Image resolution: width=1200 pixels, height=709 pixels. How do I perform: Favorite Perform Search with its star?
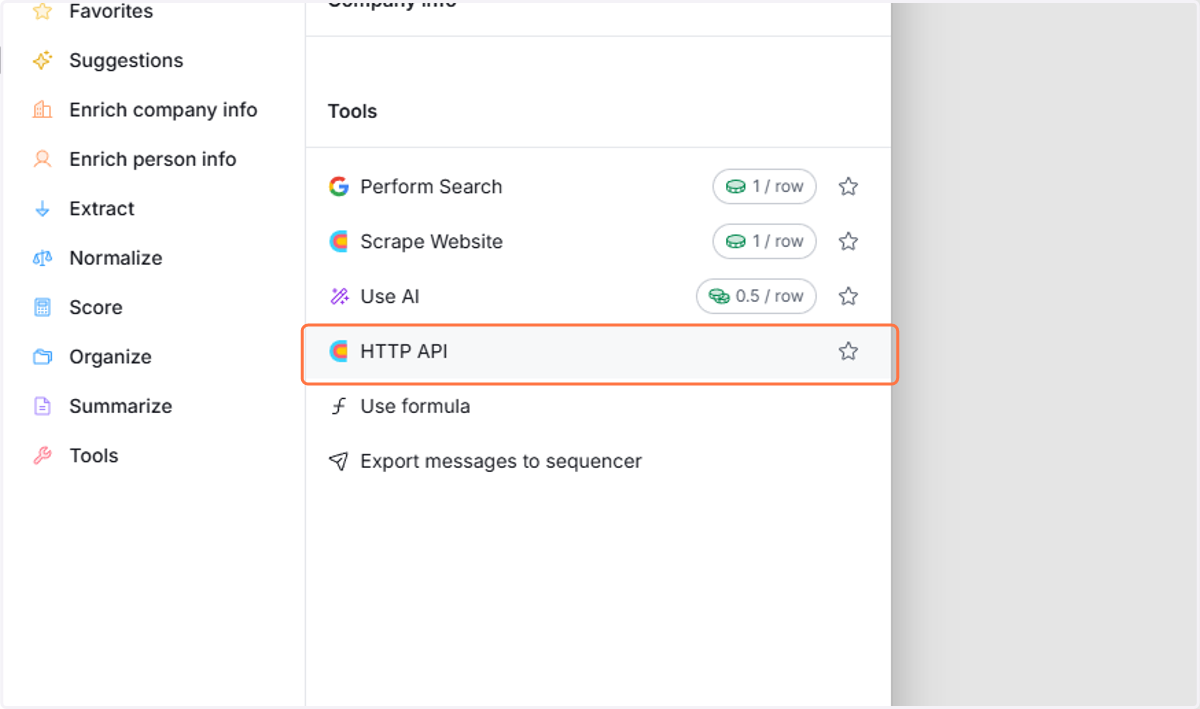point(848,187)
